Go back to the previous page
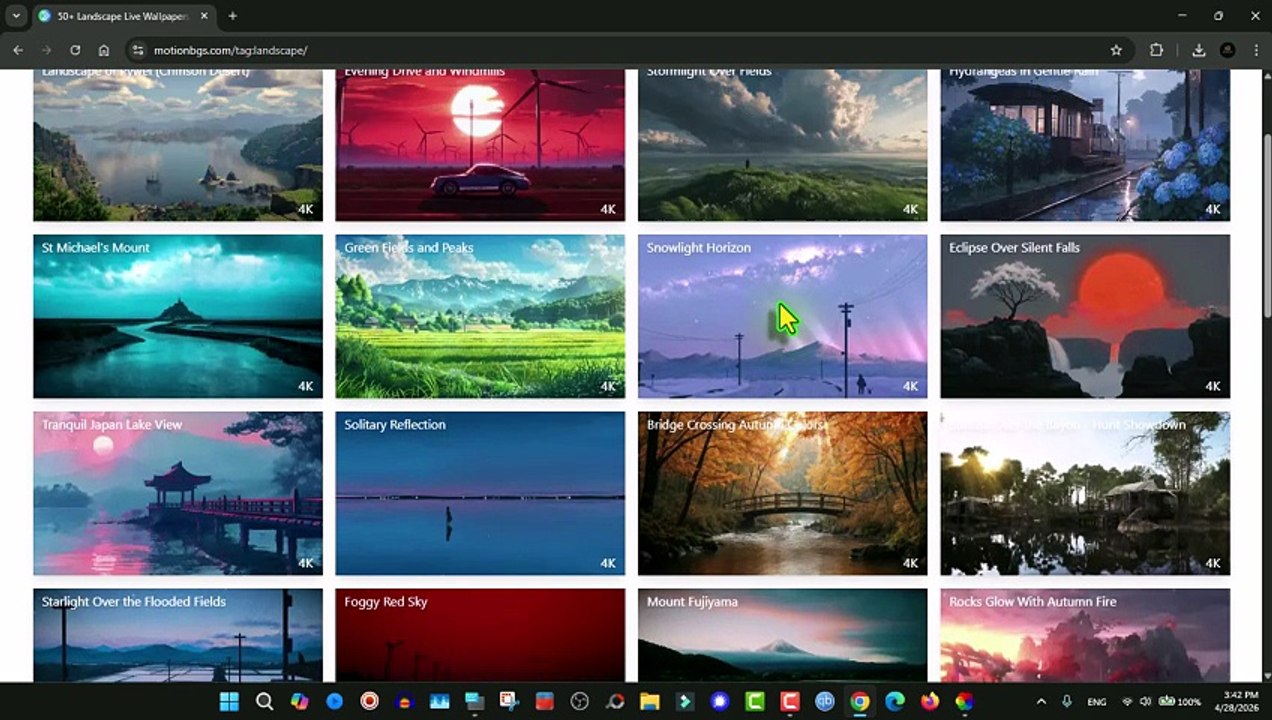Image resolution: width=1272 pixels, height=720 pixels. tap(18, 50)
